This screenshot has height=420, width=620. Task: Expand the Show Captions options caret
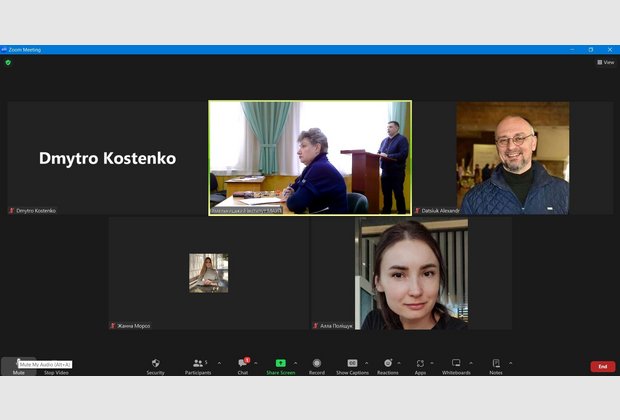(367, 363)
